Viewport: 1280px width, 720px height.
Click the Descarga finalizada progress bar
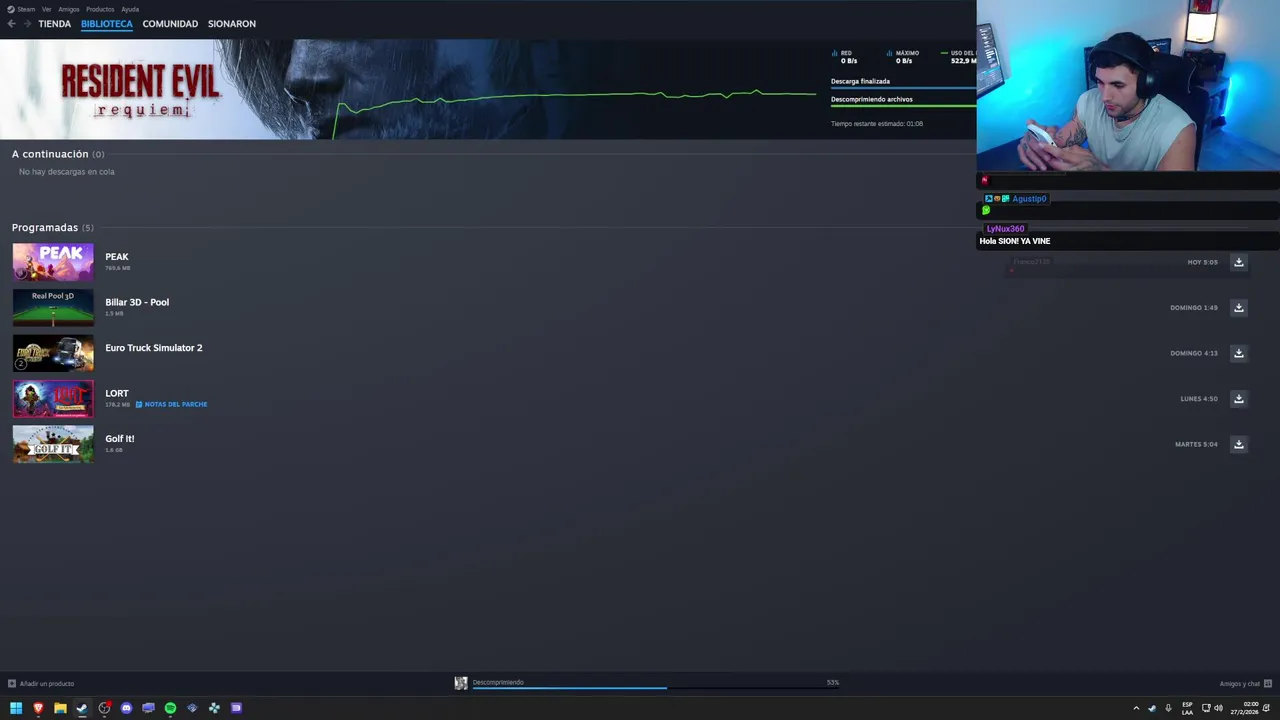click(903, 89)
